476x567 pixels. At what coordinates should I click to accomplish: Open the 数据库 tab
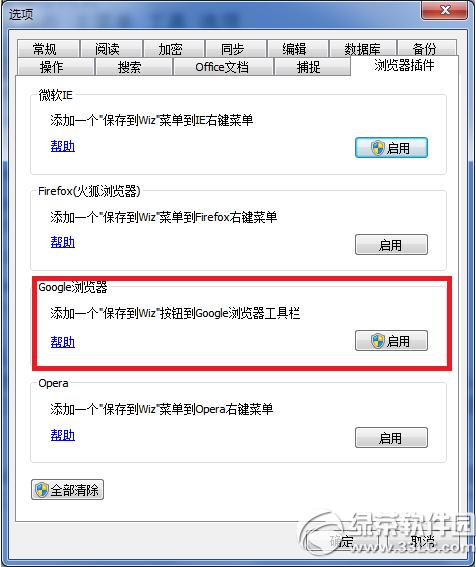coord(363,48)
